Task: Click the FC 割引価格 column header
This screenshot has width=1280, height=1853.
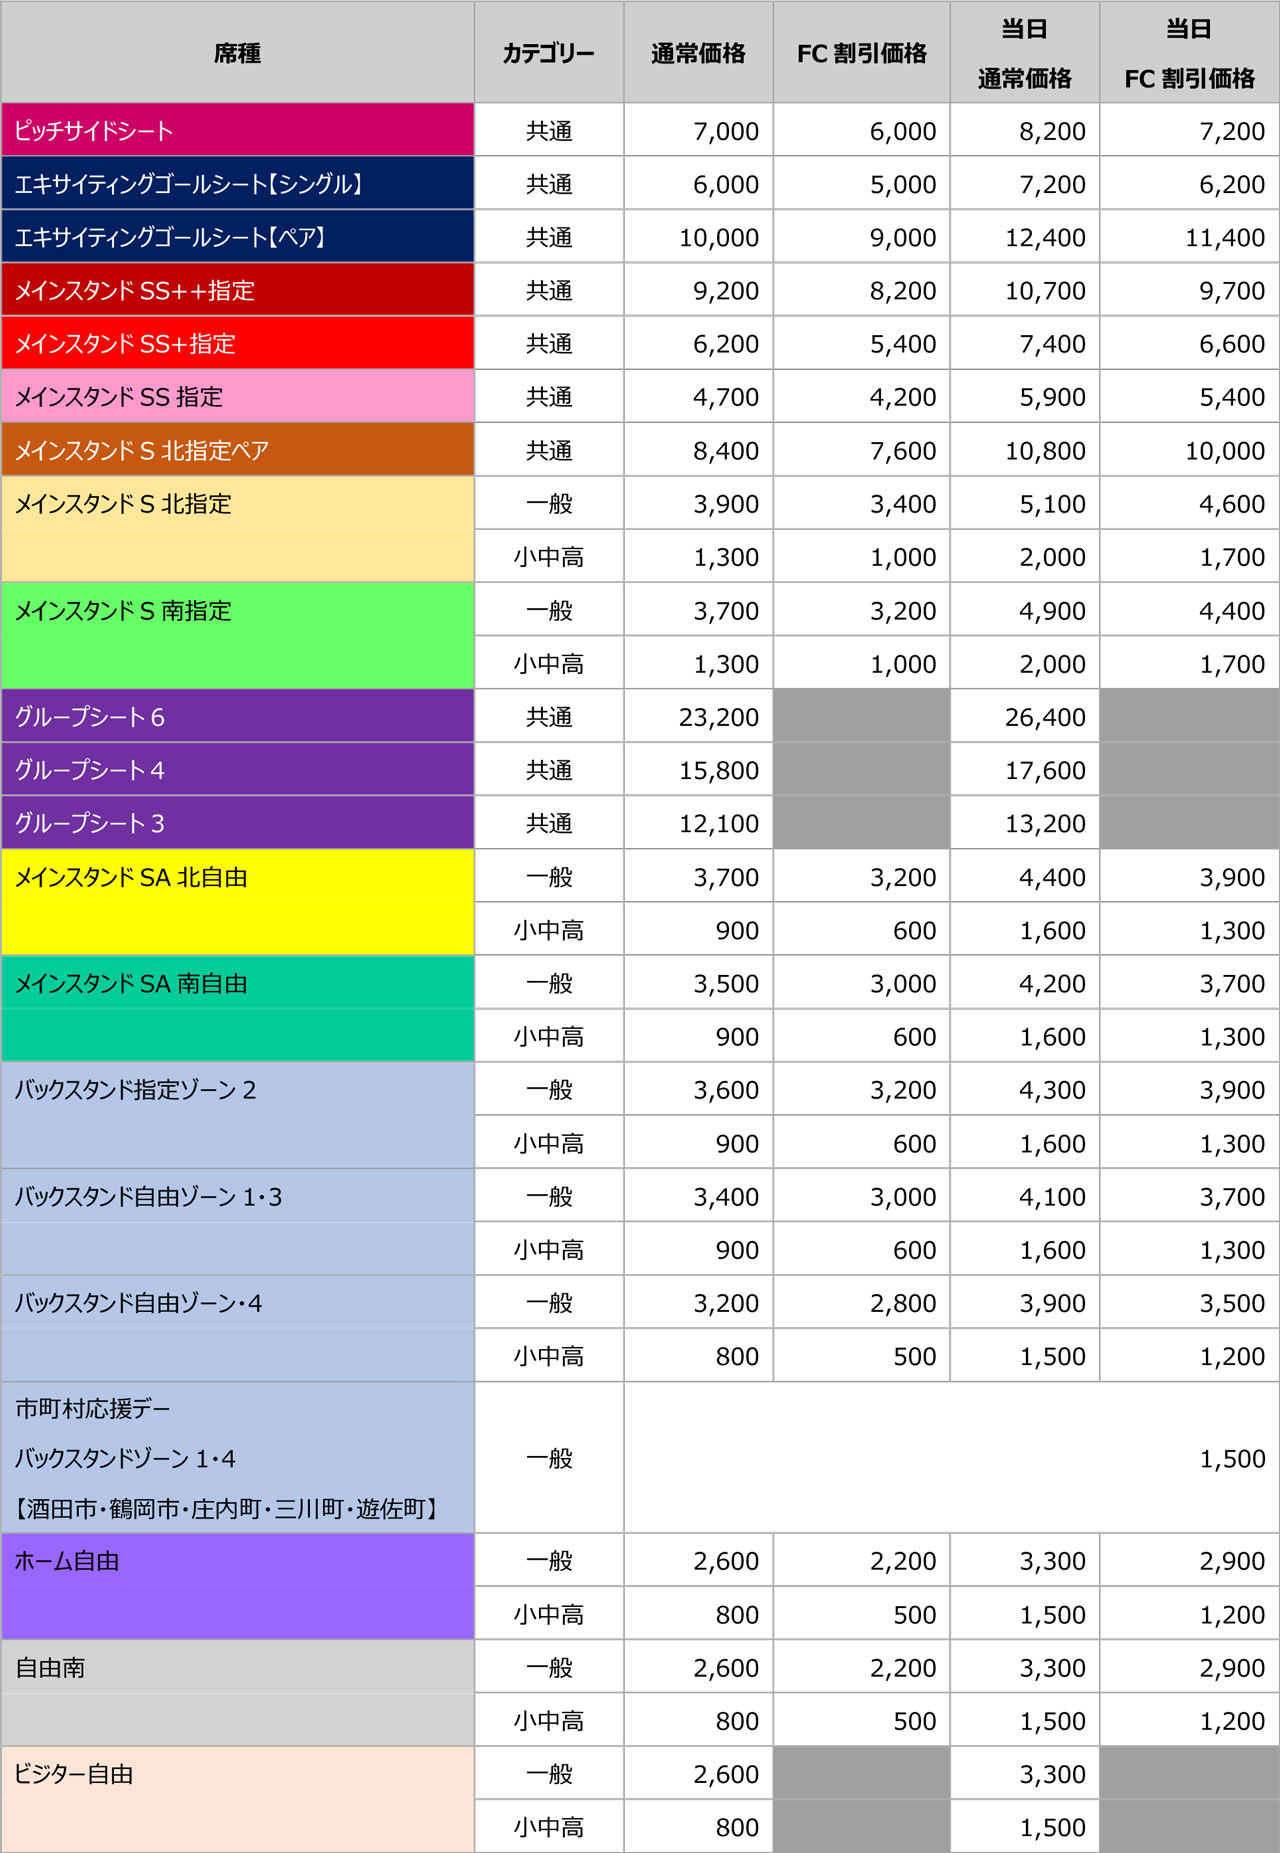Action: 861,53
